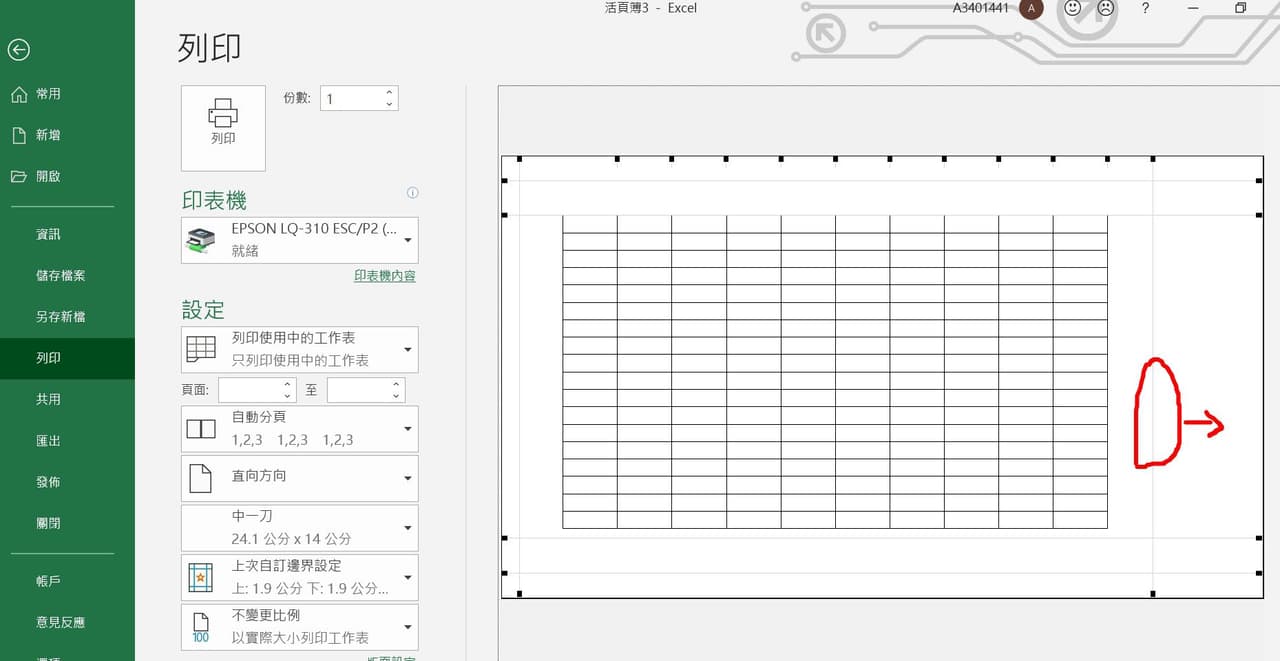Select the 自動分頁 collation icon
The height and width of the screenshot is (661, 1280).
click(201, 428)
